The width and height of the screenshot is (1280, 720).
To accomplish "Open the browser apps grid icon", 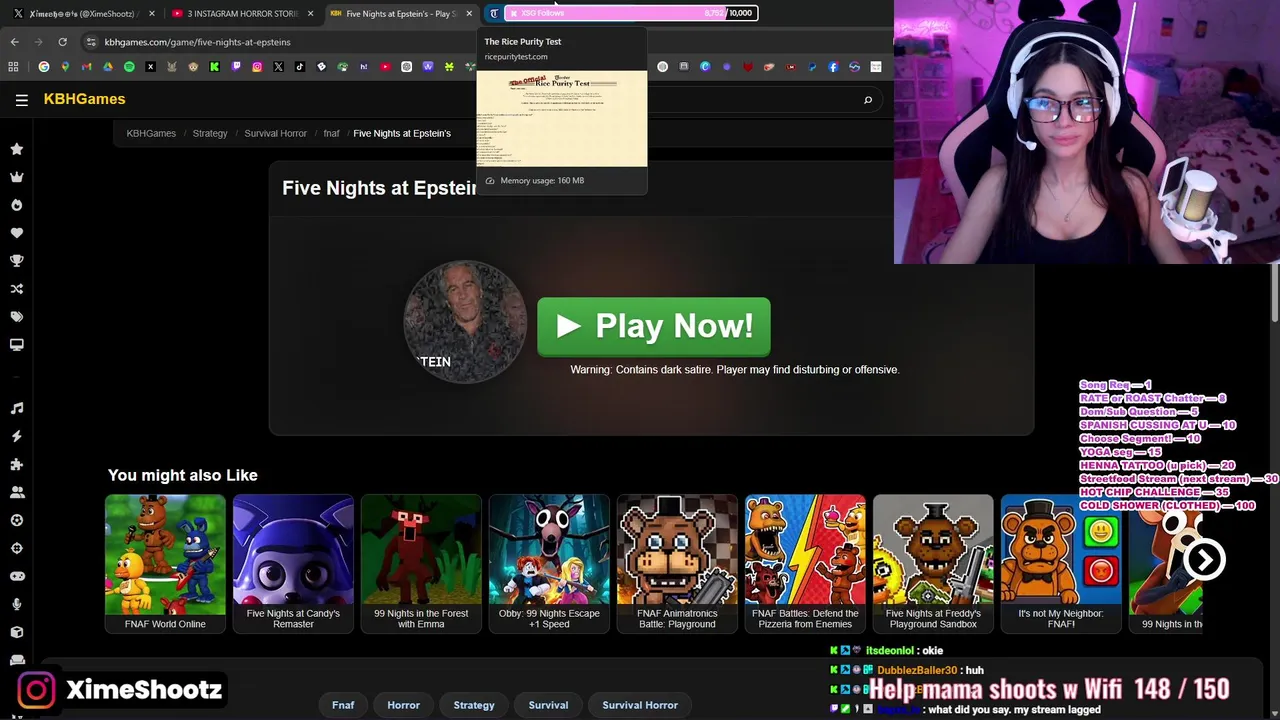I will (x=13, y=67).
